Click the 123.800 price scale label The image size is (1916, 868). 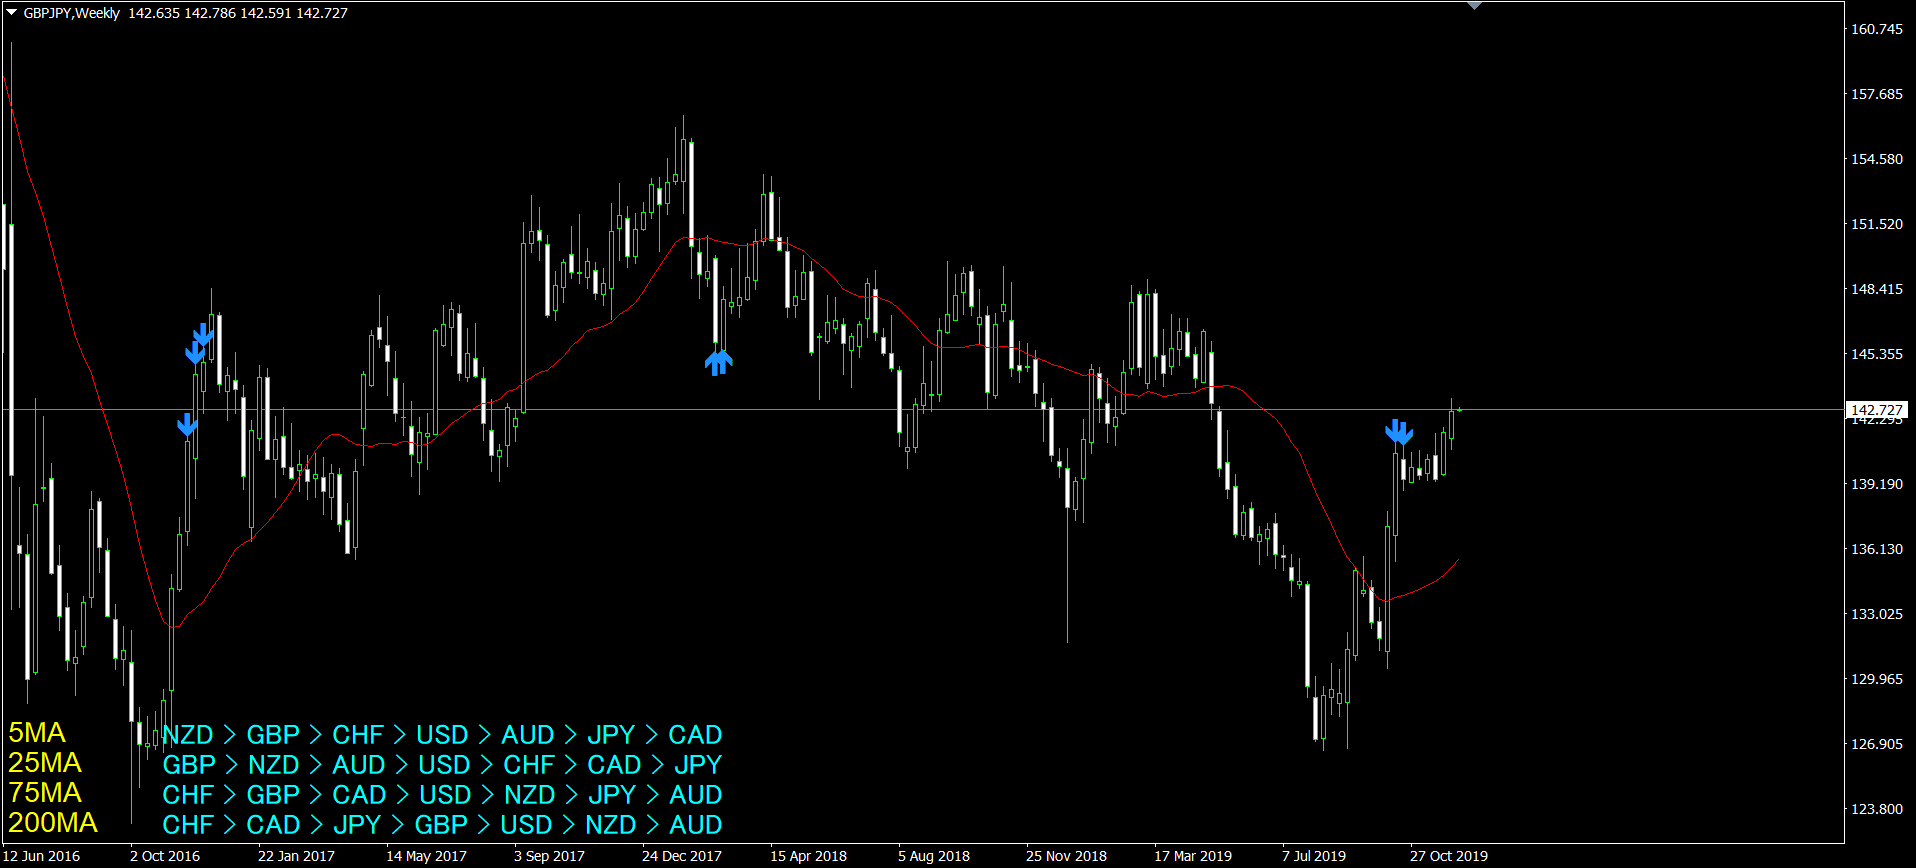[x=1876, y=809]
